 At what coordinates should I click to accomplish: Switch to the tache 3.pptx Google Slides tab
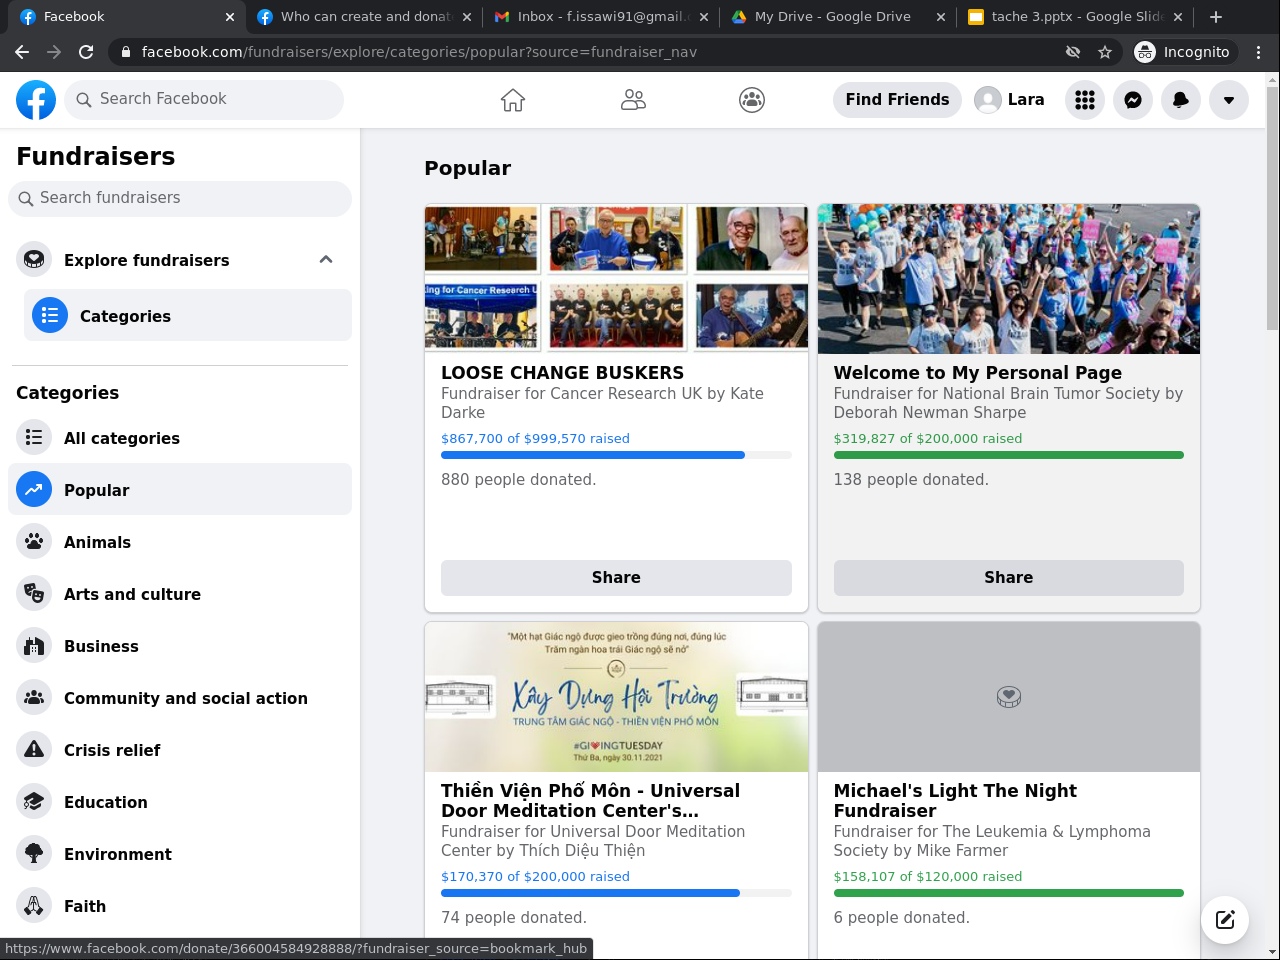(1075, 17)
